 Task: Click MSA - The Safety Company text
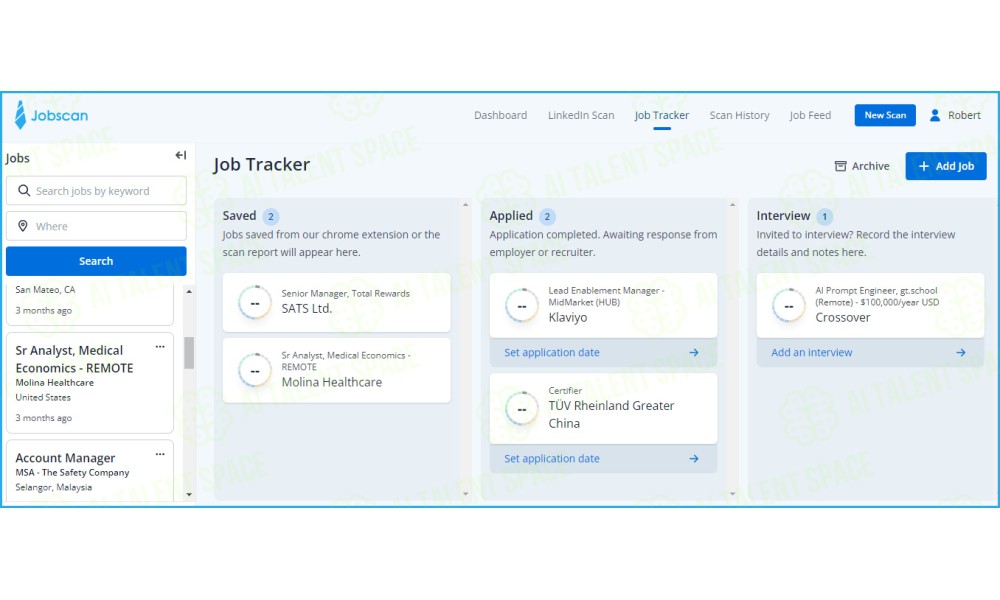coord(72,472)
